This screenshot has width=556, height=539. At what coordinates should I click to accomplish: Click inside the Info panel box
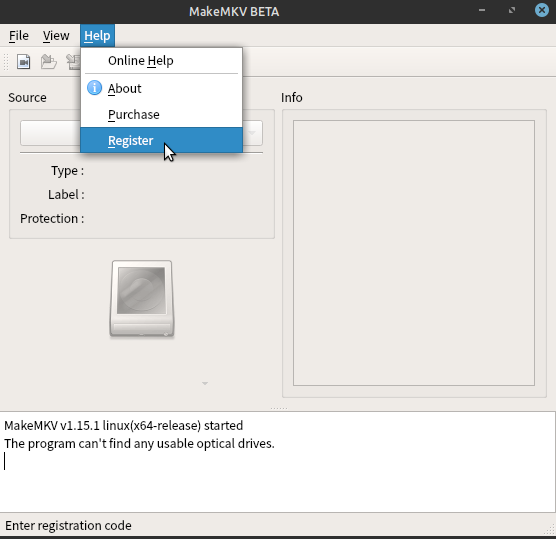point(414,253)
